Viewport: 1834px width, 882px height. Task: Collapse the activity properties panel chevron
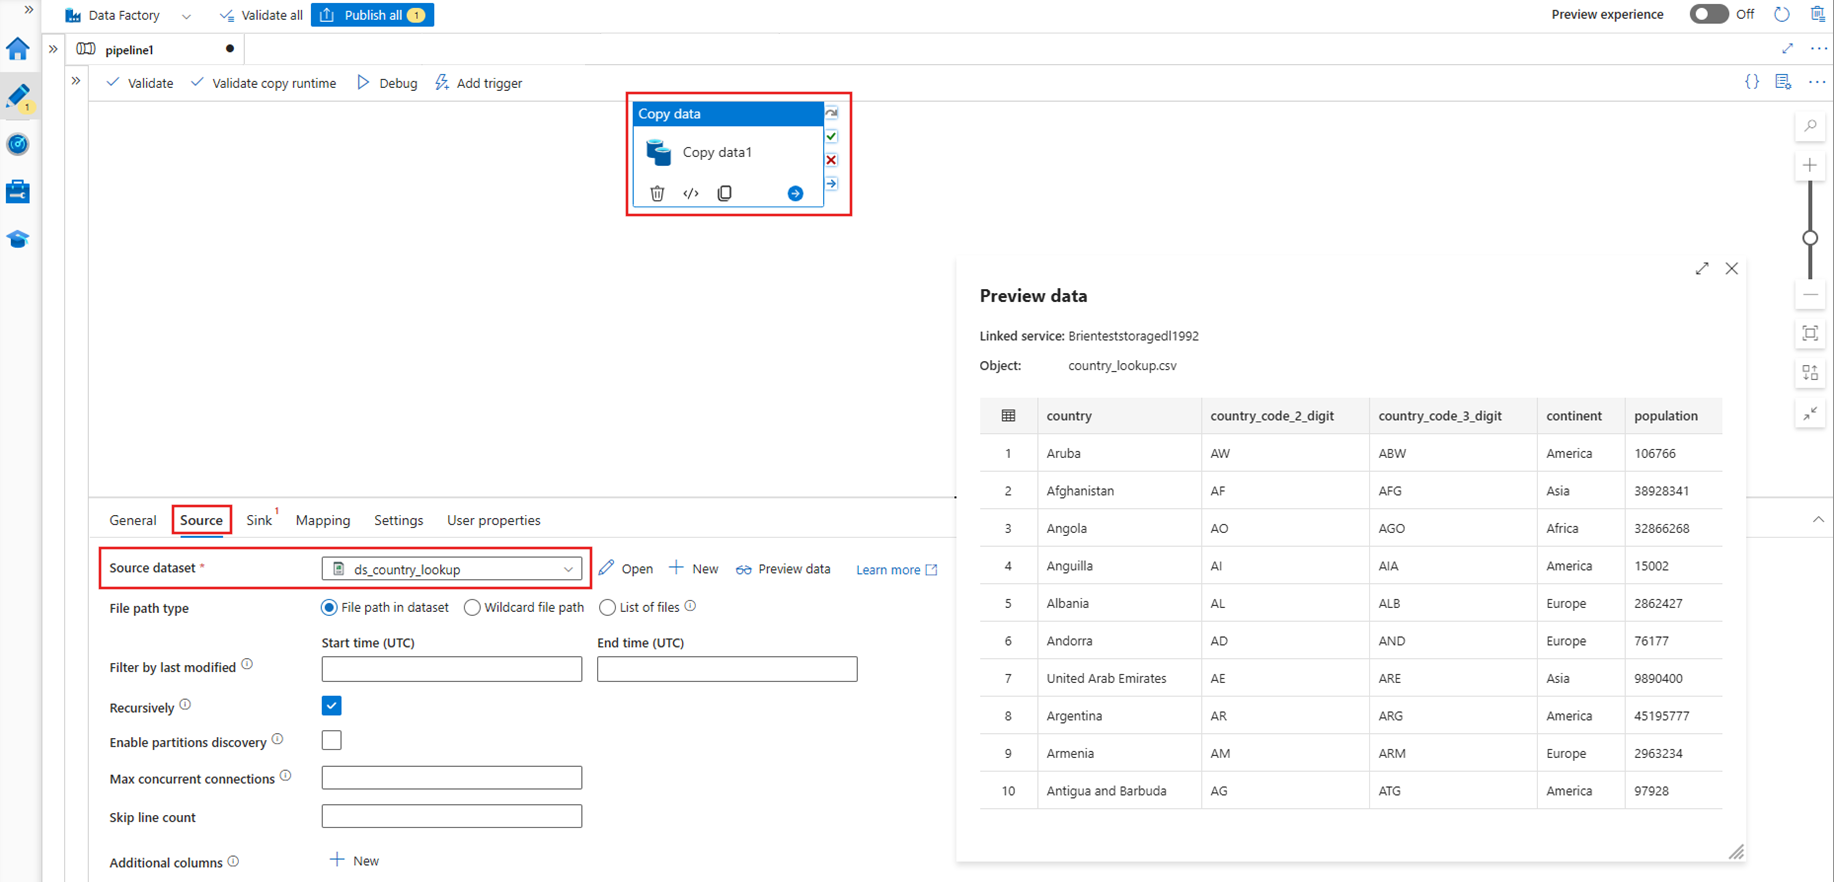pyautogui.click(x=1818, y=520)
